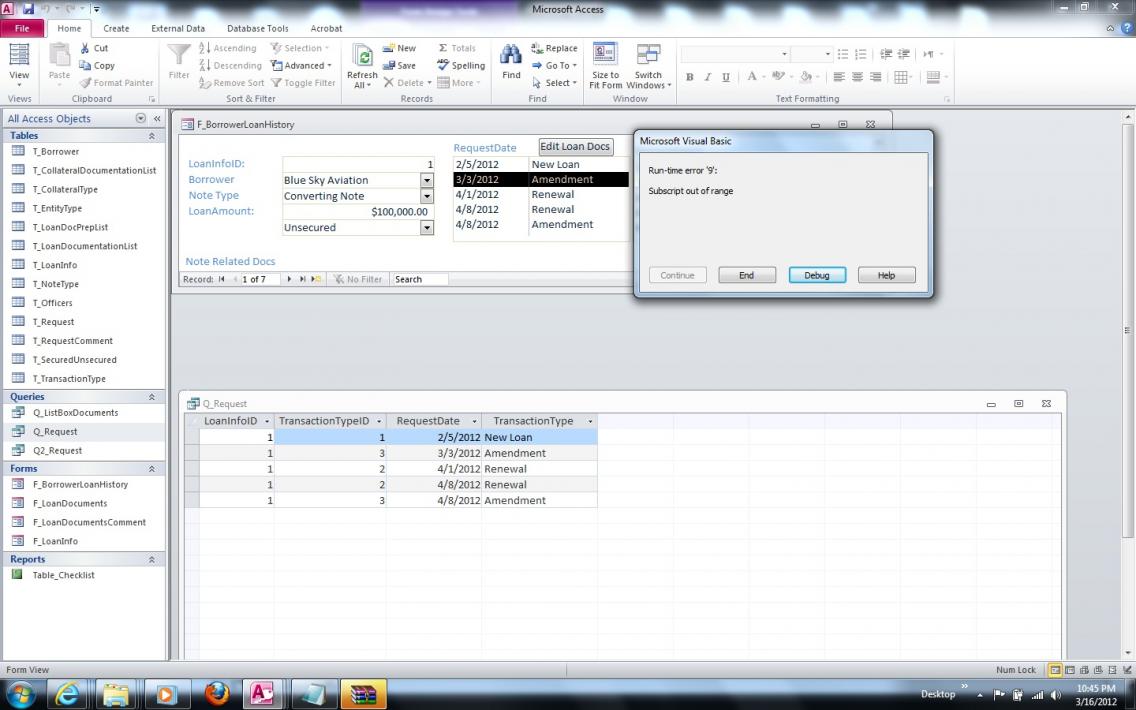This screenshot has width=1136, height=710.
Task: Click the current record number box
Action: coord(260,279)
